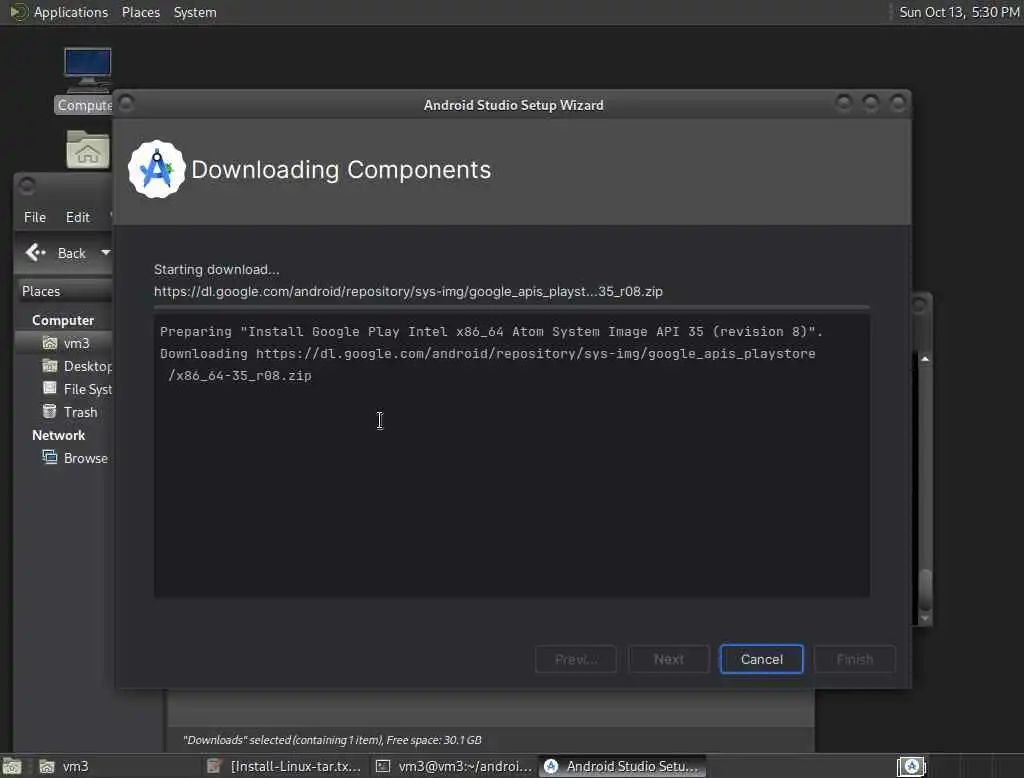Click the scrollbar up arrow behind the wizard
Viewport: 1024px width, 778px height.
tap(925, 359)
